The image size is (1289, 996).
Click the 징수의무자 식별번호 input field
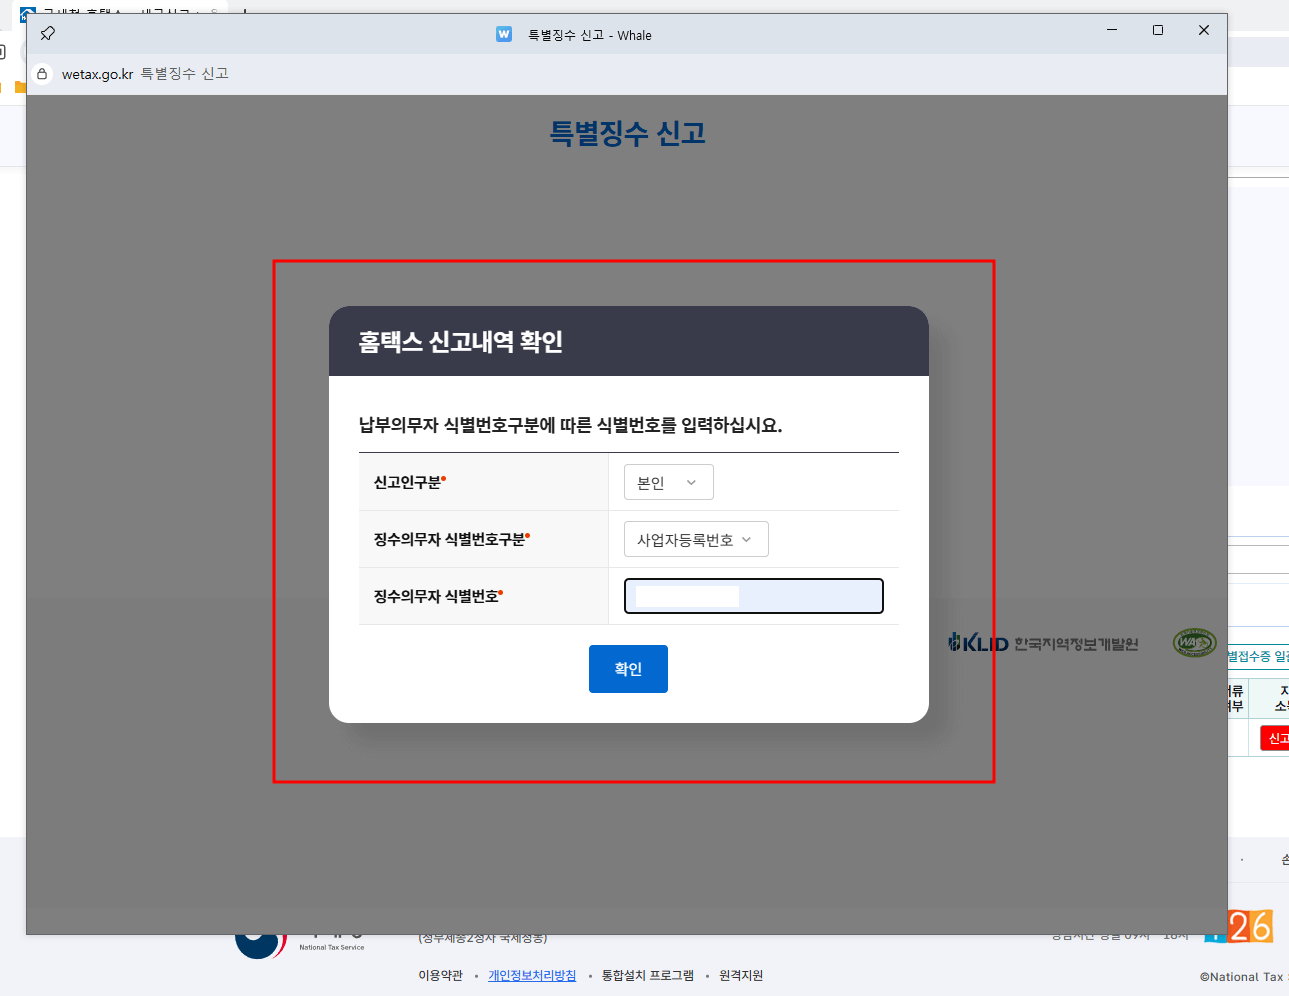(753, 595)
